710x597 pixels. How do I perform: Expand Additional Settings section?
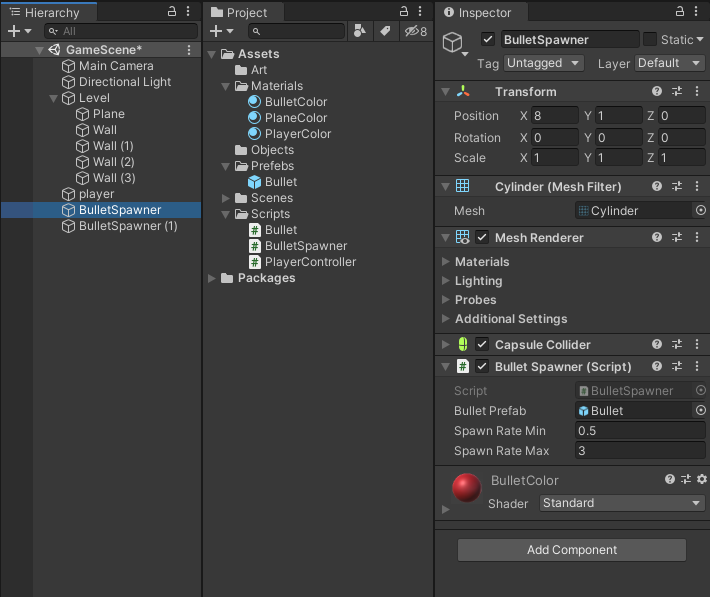(x=446, y=318)
